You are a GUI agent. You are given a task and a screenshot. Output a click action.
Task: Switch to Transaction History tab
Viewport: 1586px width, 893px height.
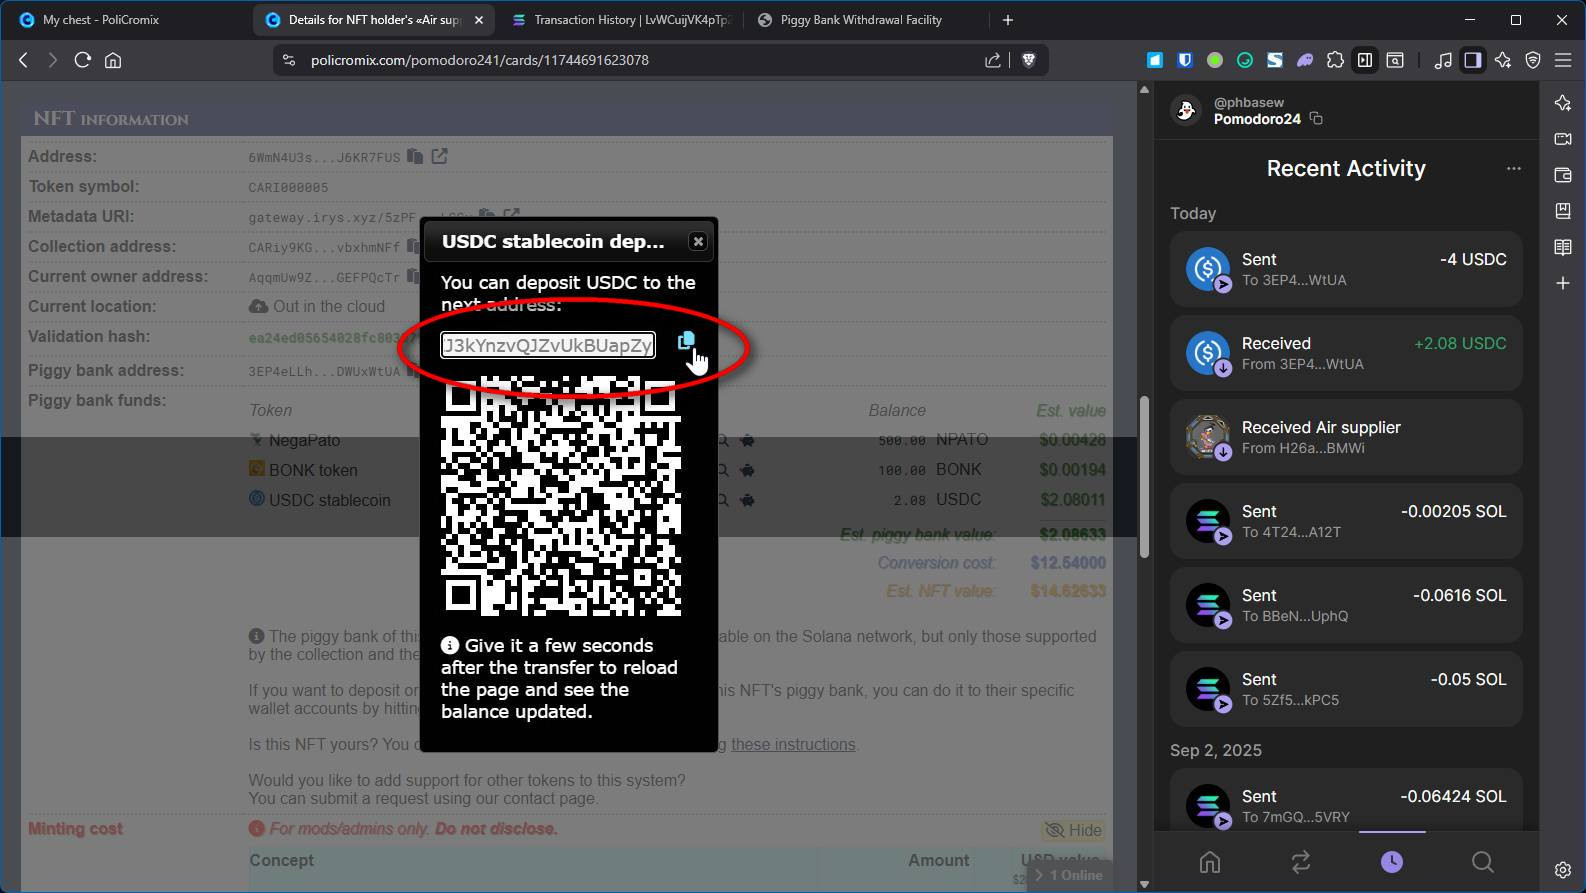622,20
